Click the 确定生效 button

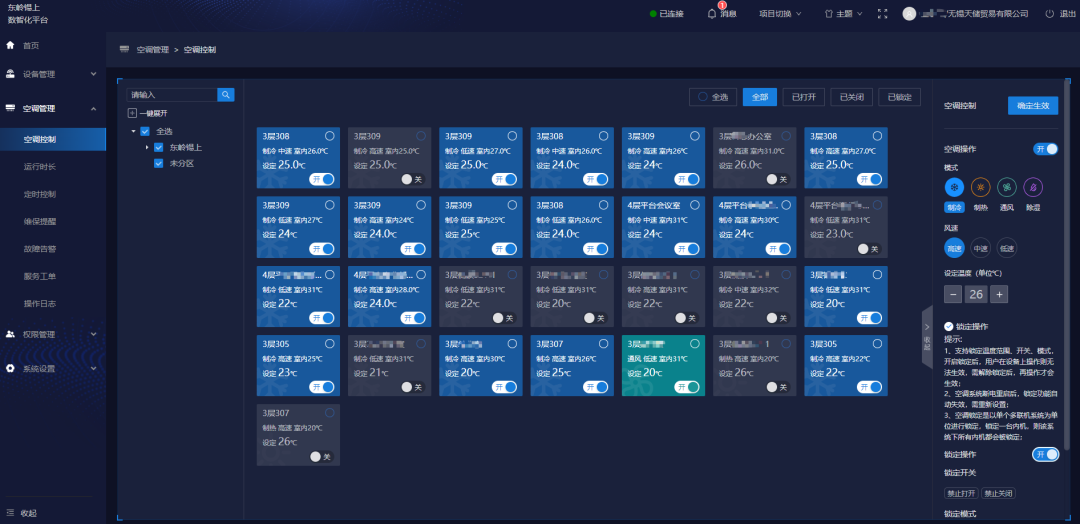(1033, 105)
